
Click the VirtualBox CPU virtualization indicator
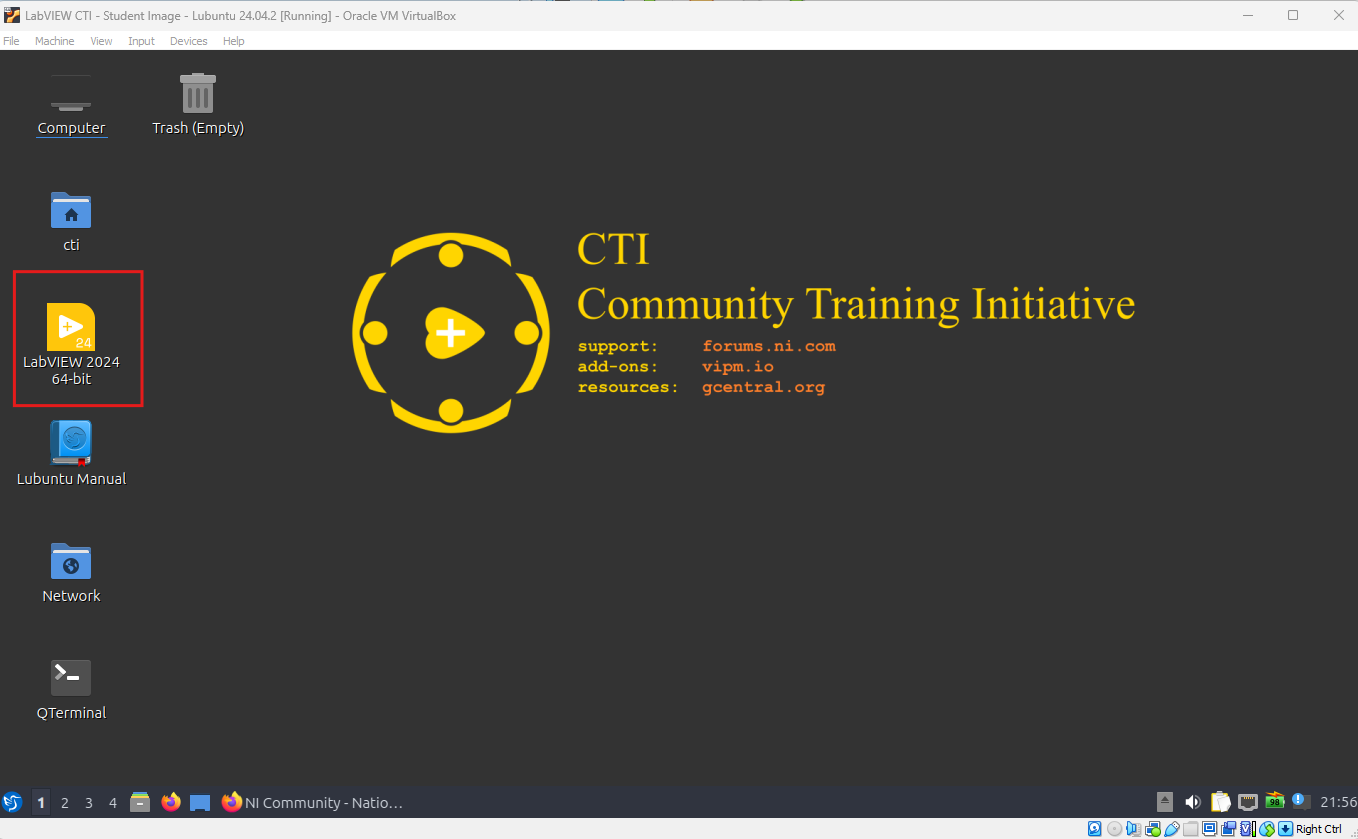coord(1248,829)
